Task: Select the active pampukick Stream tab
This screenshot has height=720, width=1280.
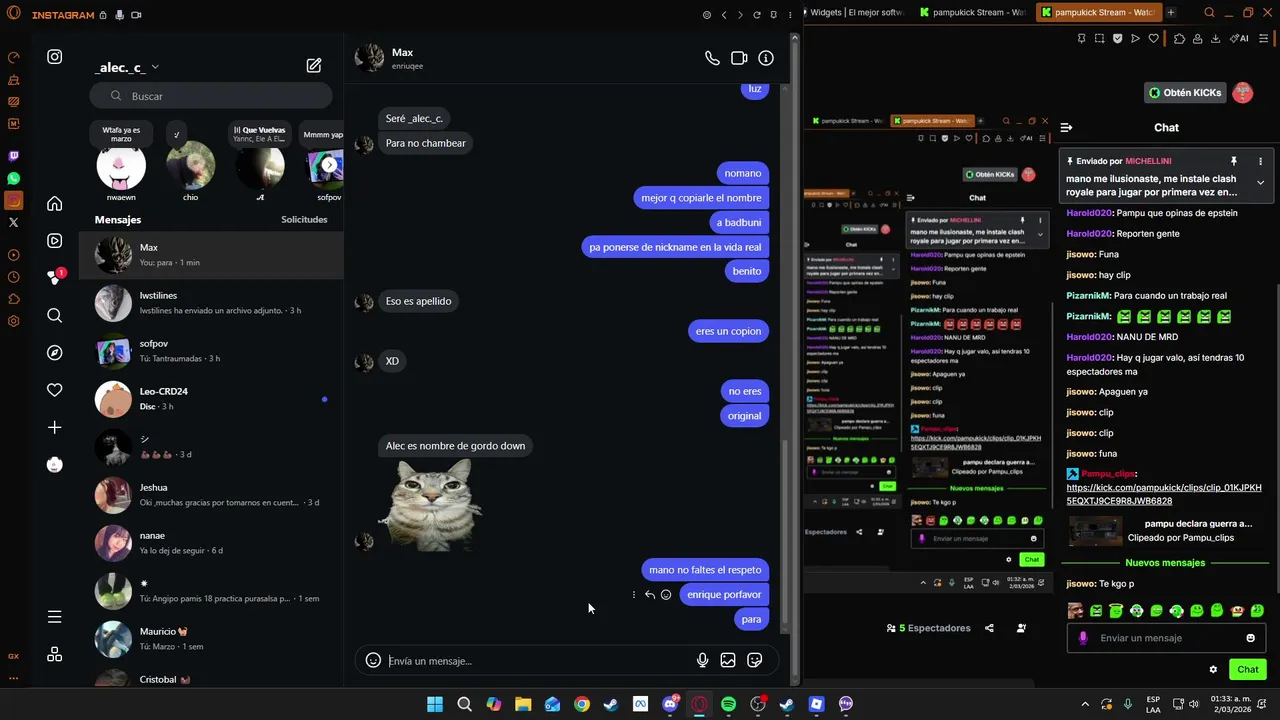Action: coord(1097,13)
